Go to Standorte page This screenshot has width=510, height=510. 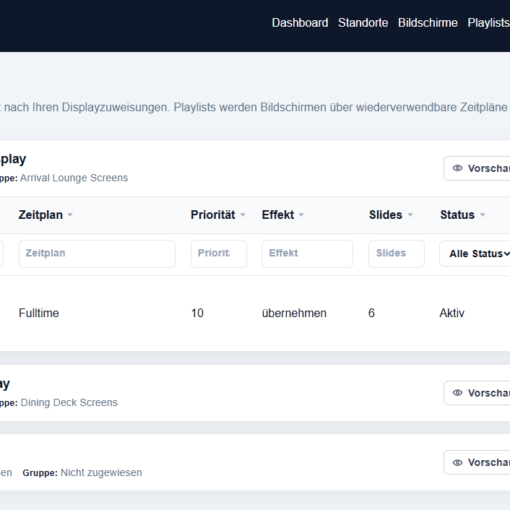(x=363, y=23)
